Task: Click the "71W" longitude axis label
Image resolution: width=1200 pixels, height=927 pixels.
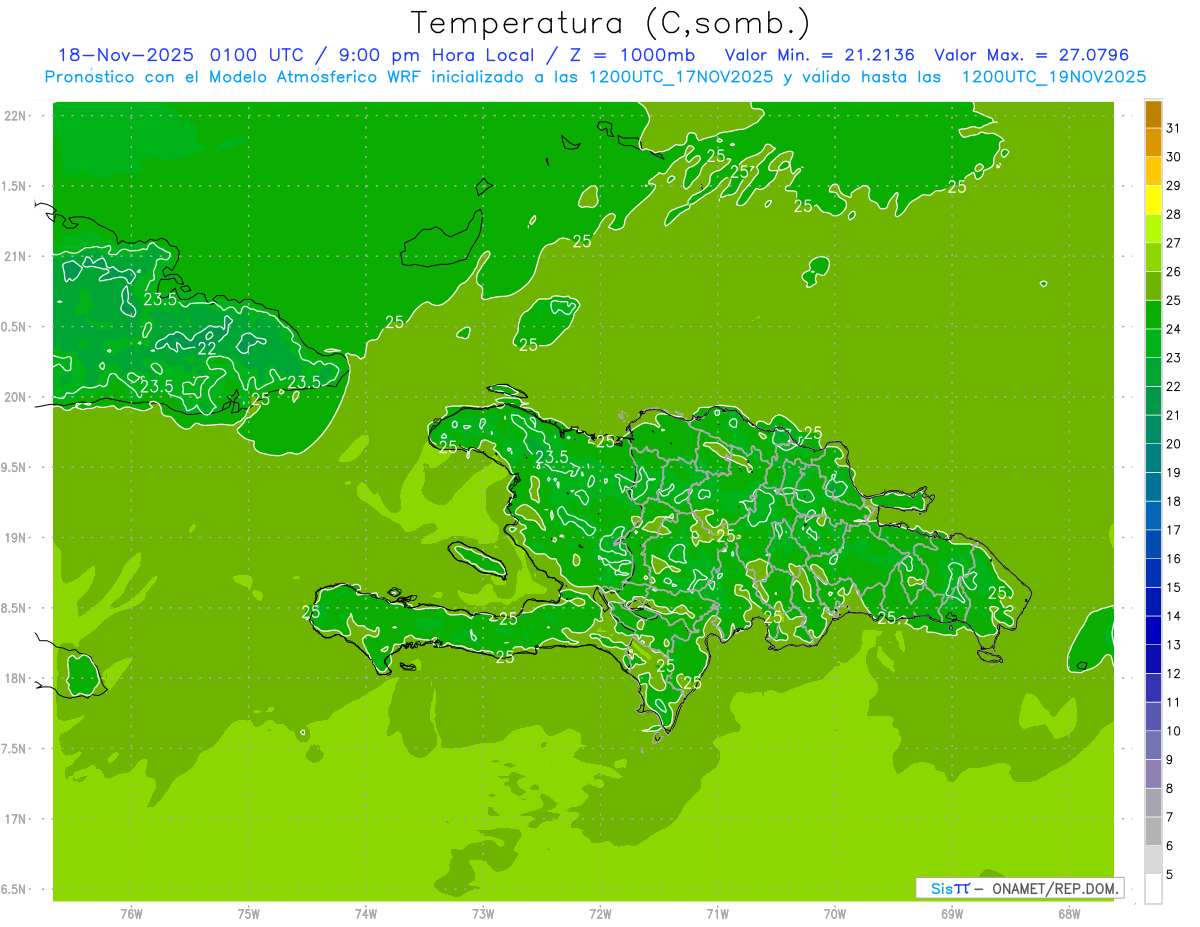Action: coord(717,914)
